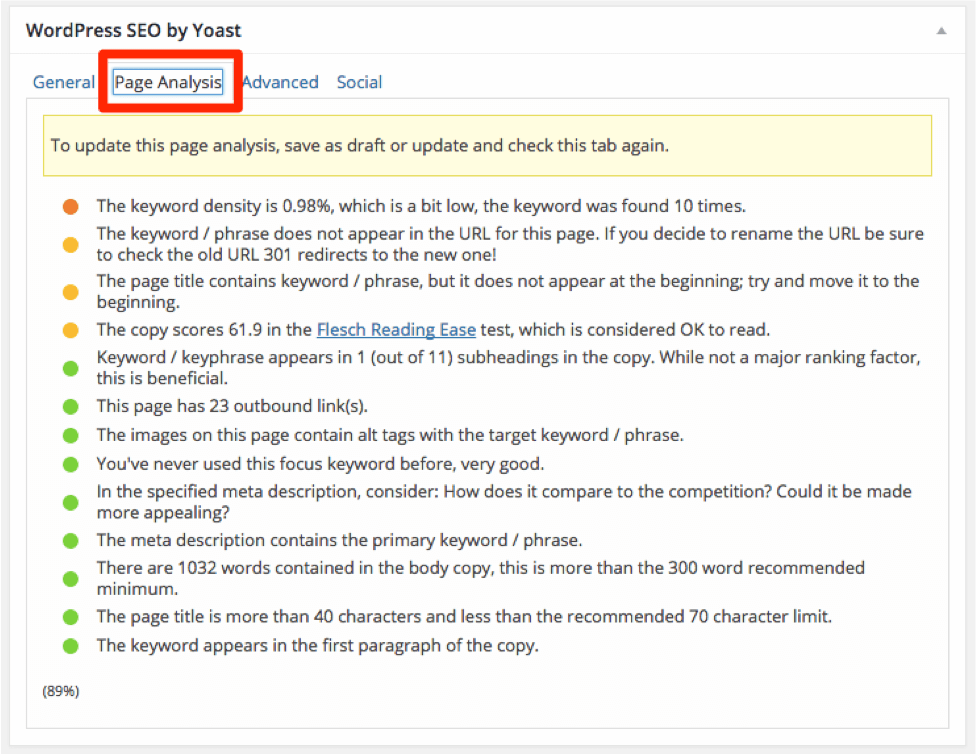The width and height of the screenshot is (976, 755).
Task: Click the yellow dot beside URL keyword warning
Action: (x=70, y=245)
